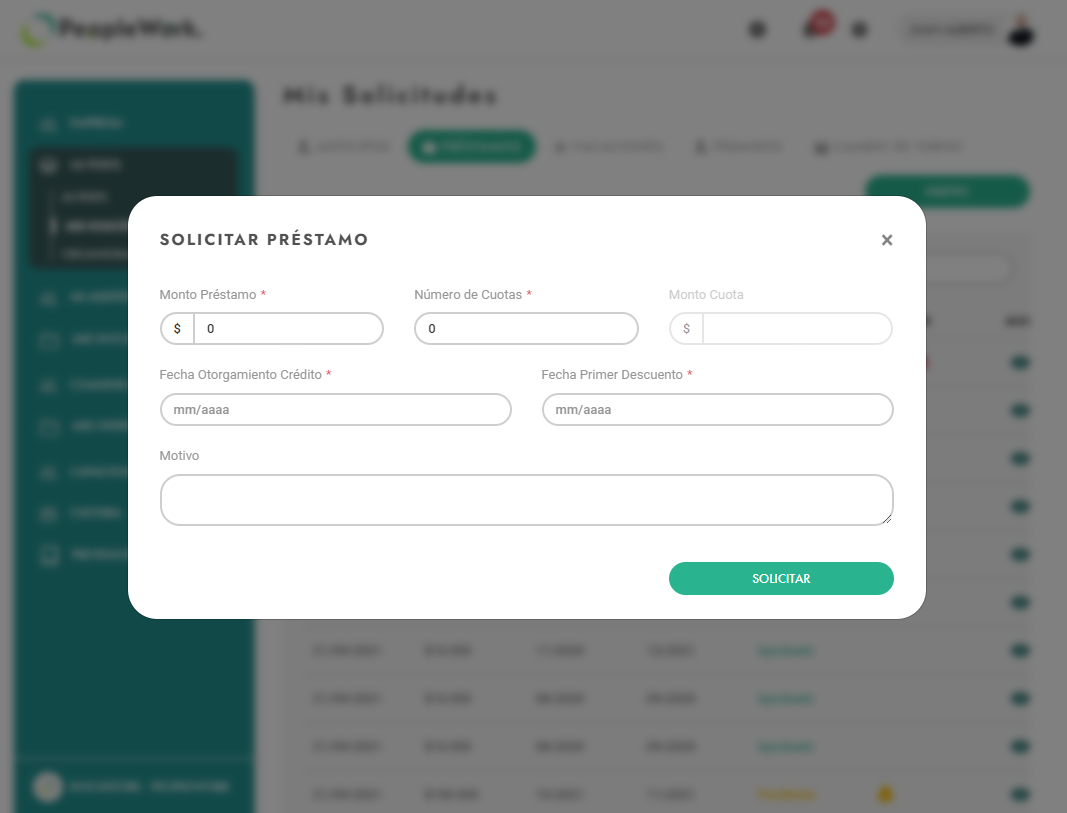
Task: Click the eye icon in the last visible row
Action: click(1019, 794)
